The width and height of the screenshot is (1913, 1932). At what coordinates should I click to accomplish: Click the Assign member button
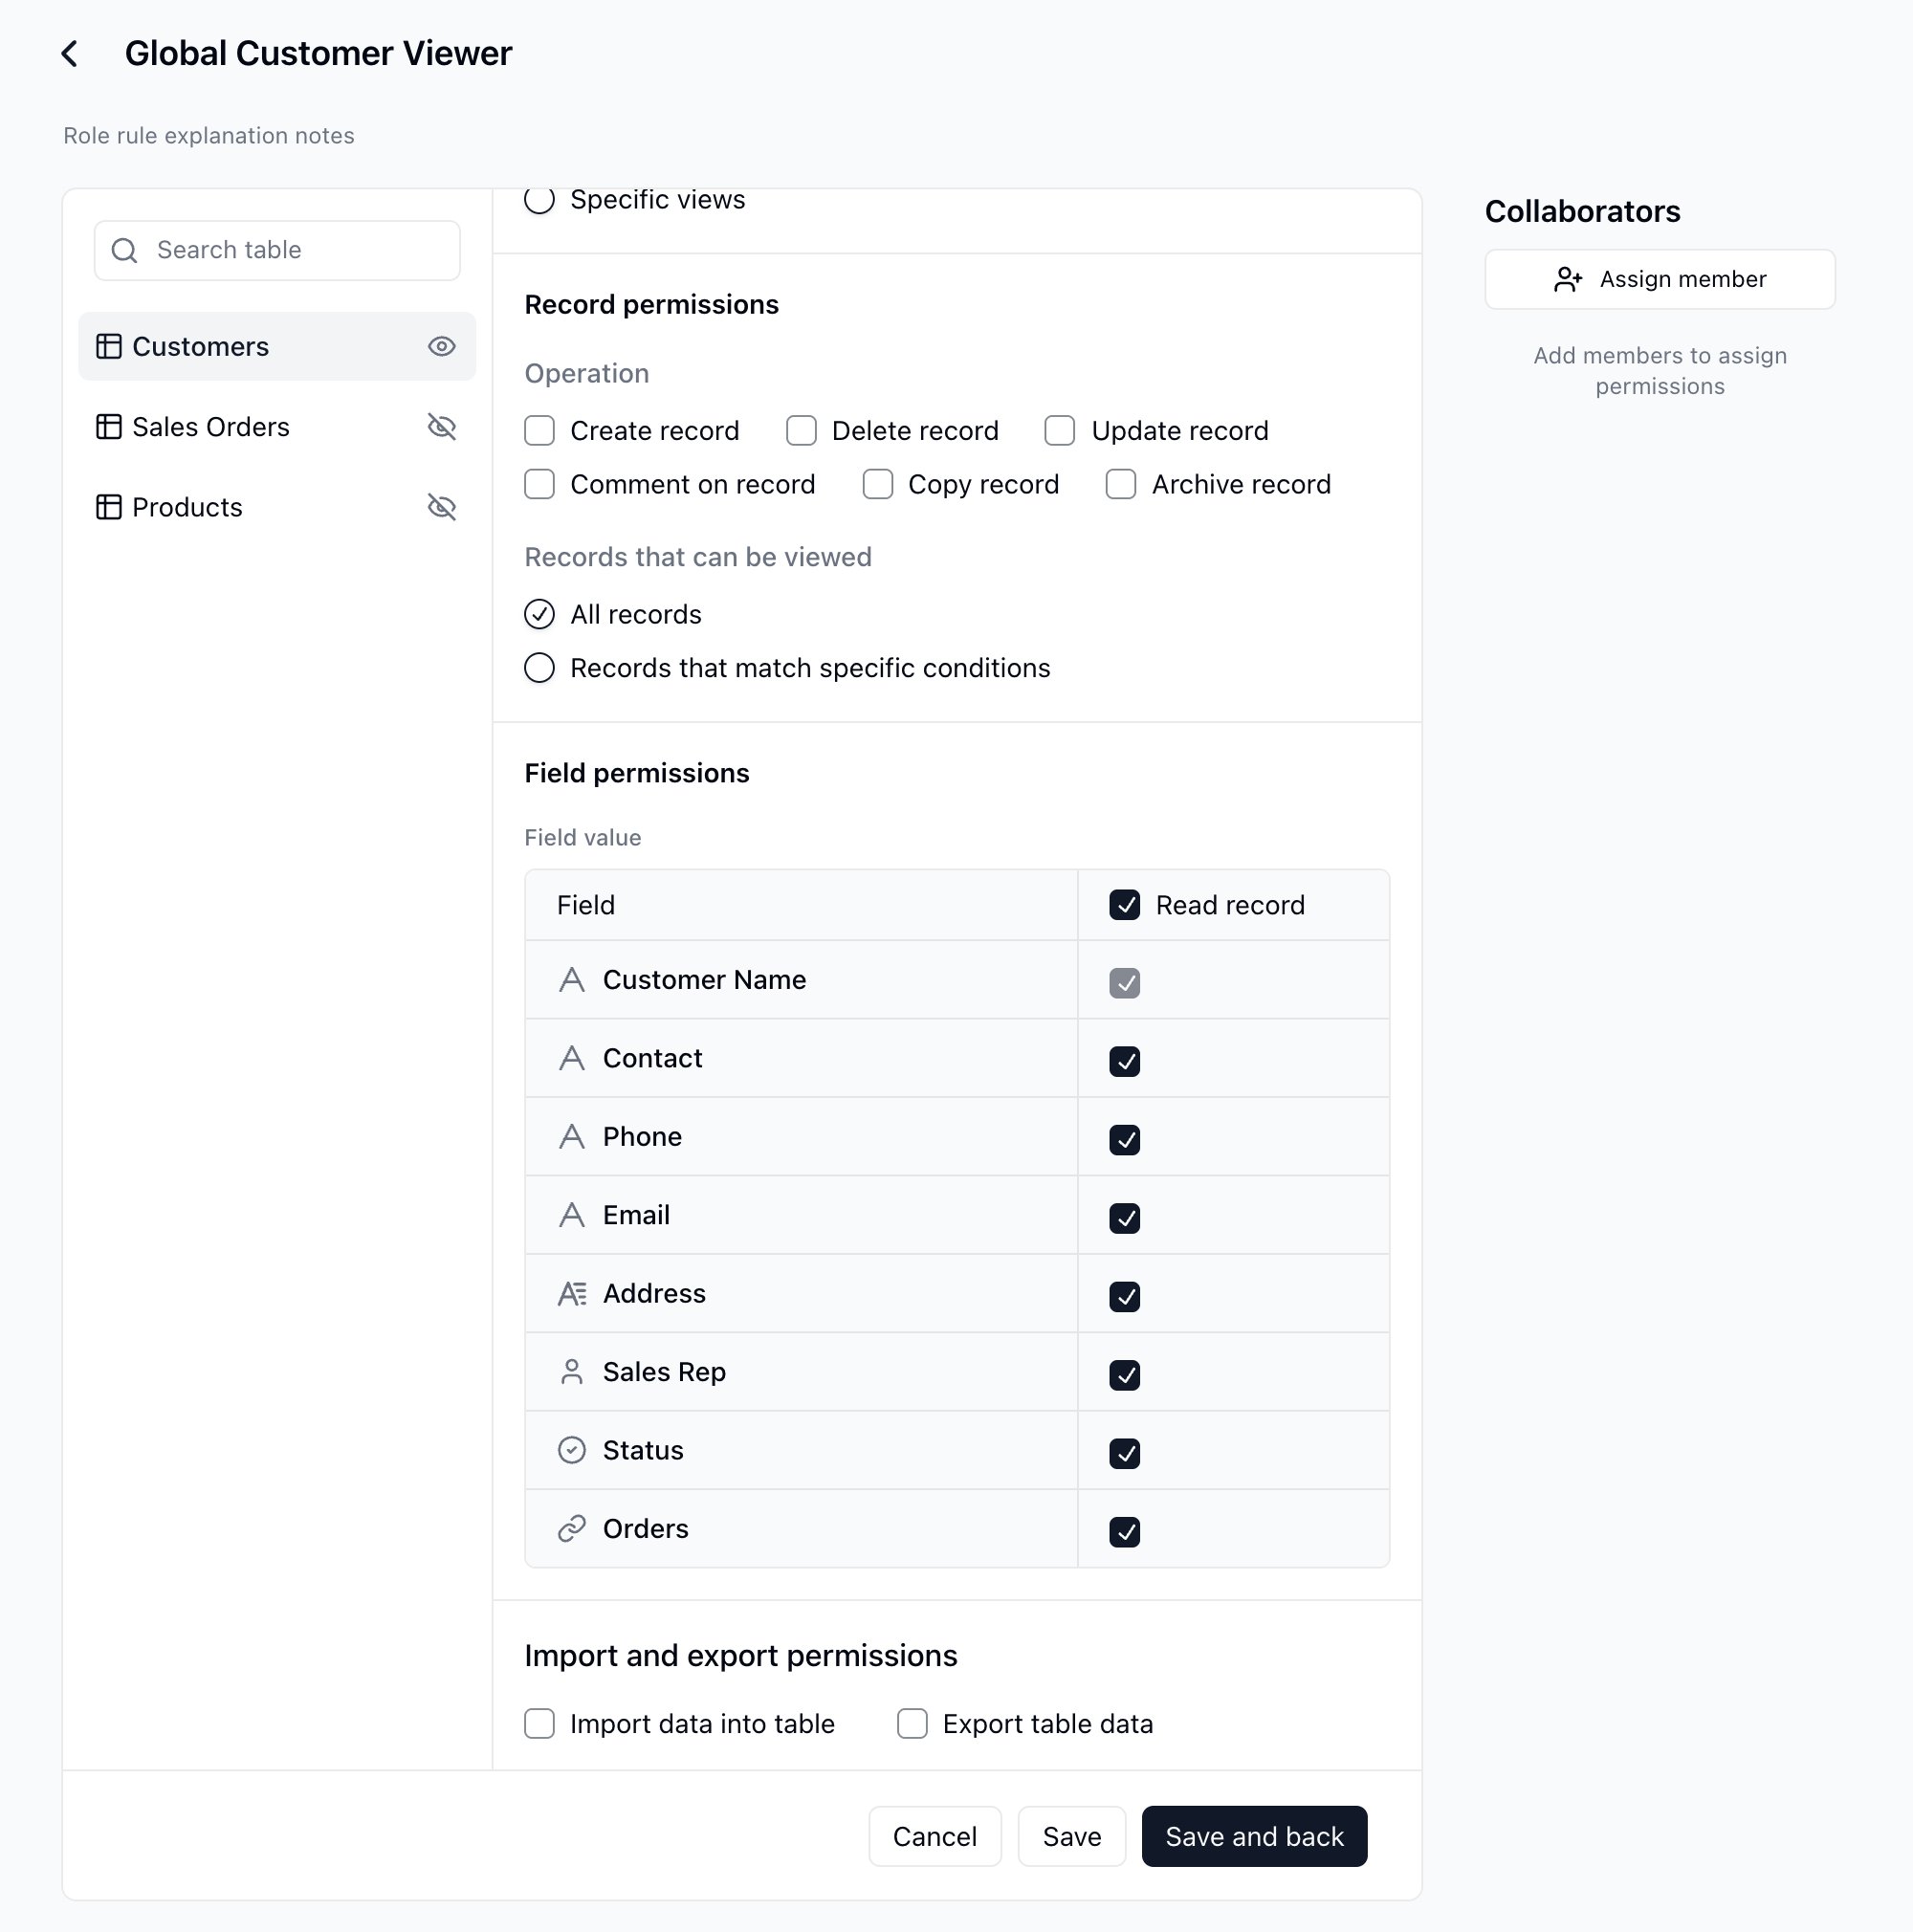pyautogui.click(x=1660, y=279)
